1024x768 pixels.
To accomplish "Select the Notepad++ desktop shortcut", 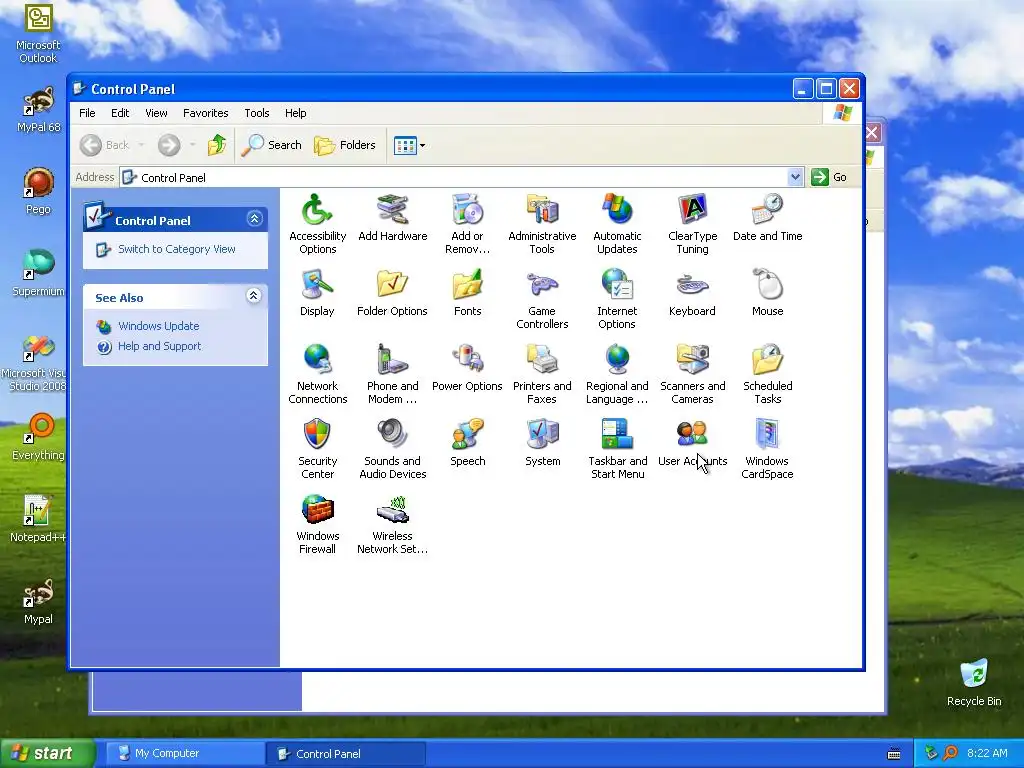I will pos(38,519).
